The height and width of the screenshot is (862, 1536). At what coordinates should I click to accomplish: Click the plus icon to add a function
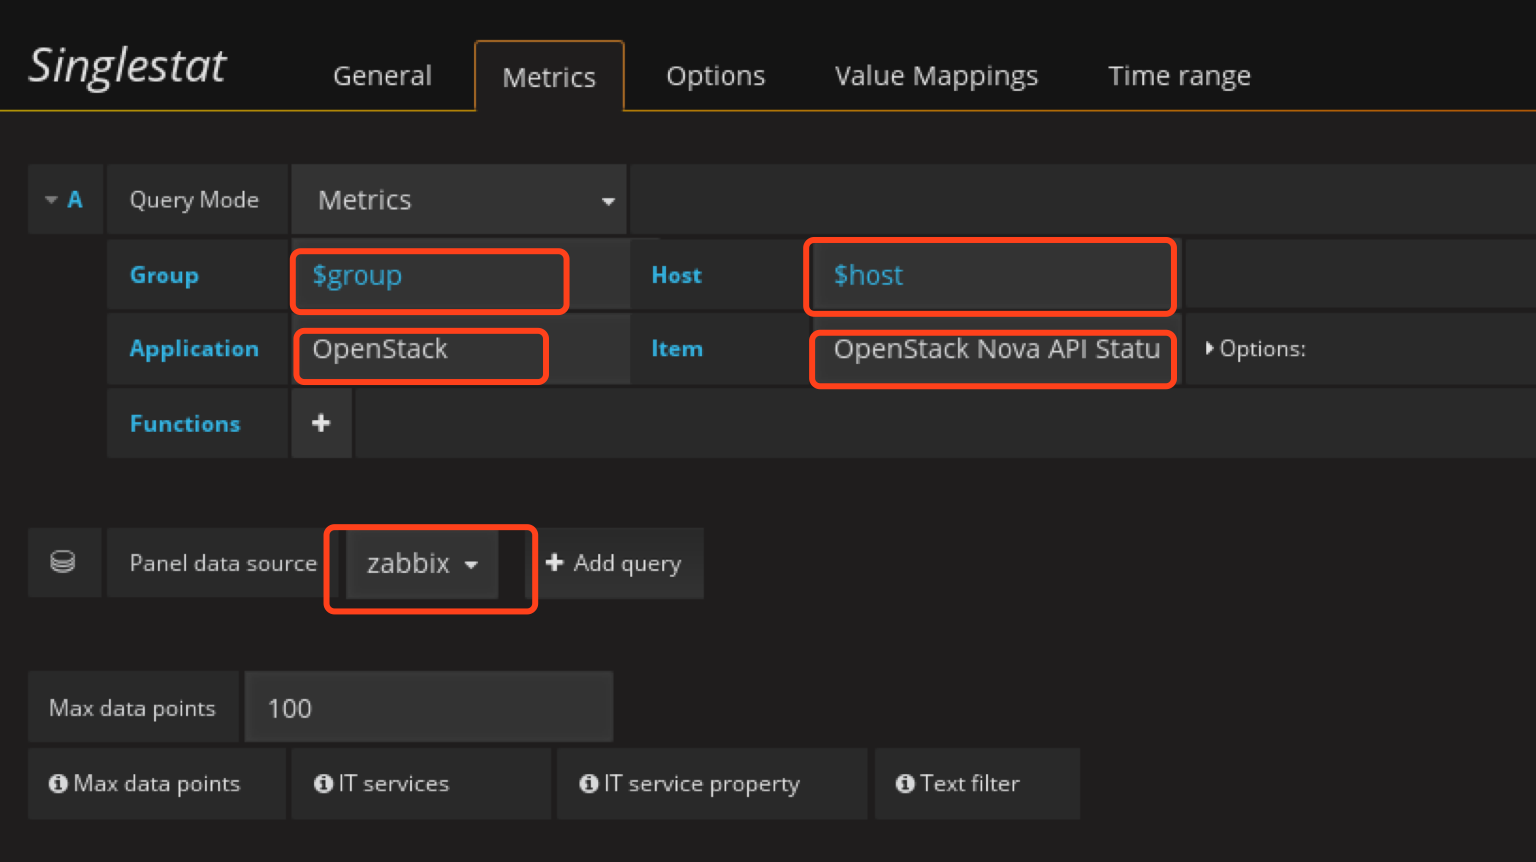click(x=321, y=424)
